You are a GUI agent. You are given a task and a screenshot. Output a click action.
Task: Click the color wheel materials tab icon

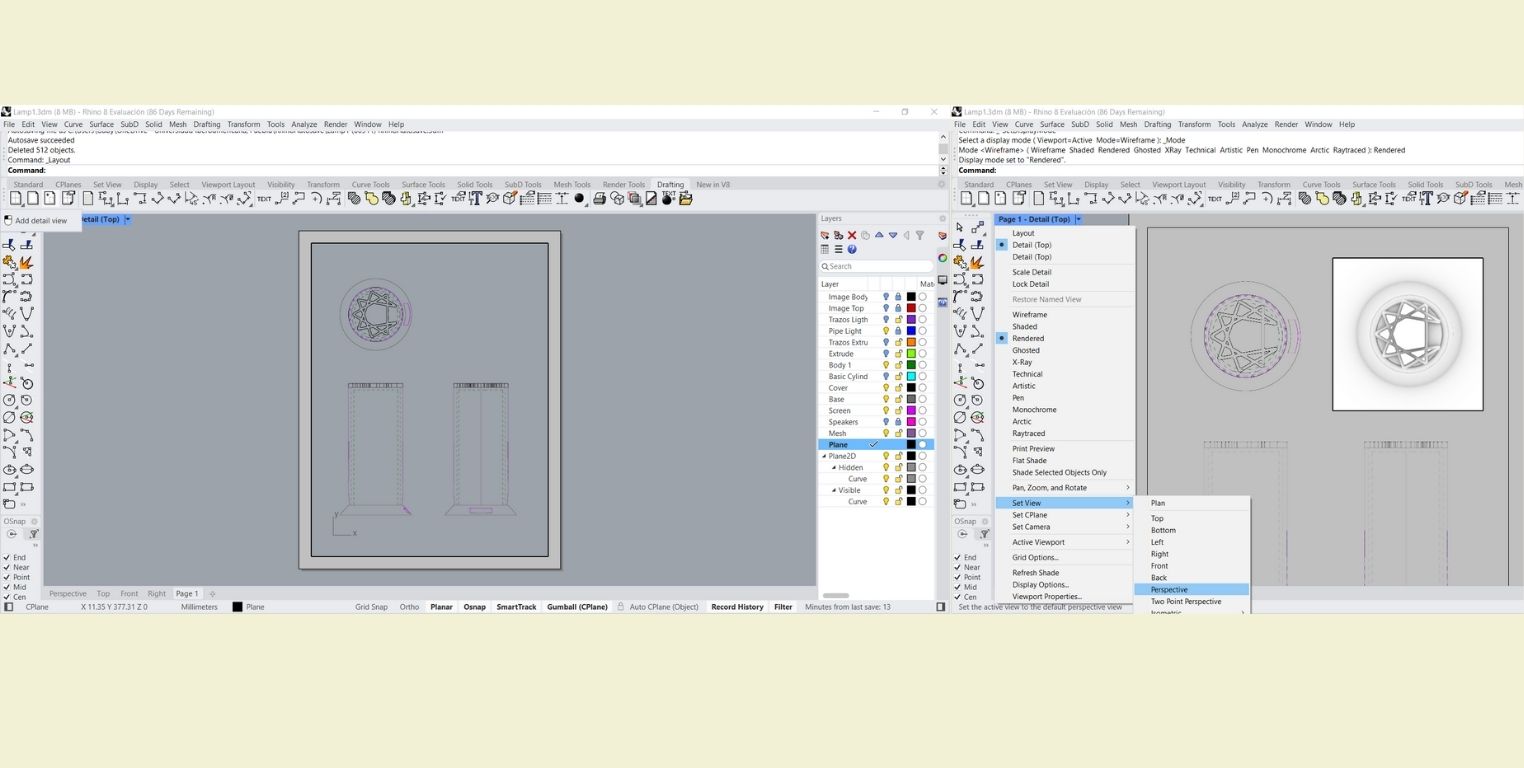point(942,258)
